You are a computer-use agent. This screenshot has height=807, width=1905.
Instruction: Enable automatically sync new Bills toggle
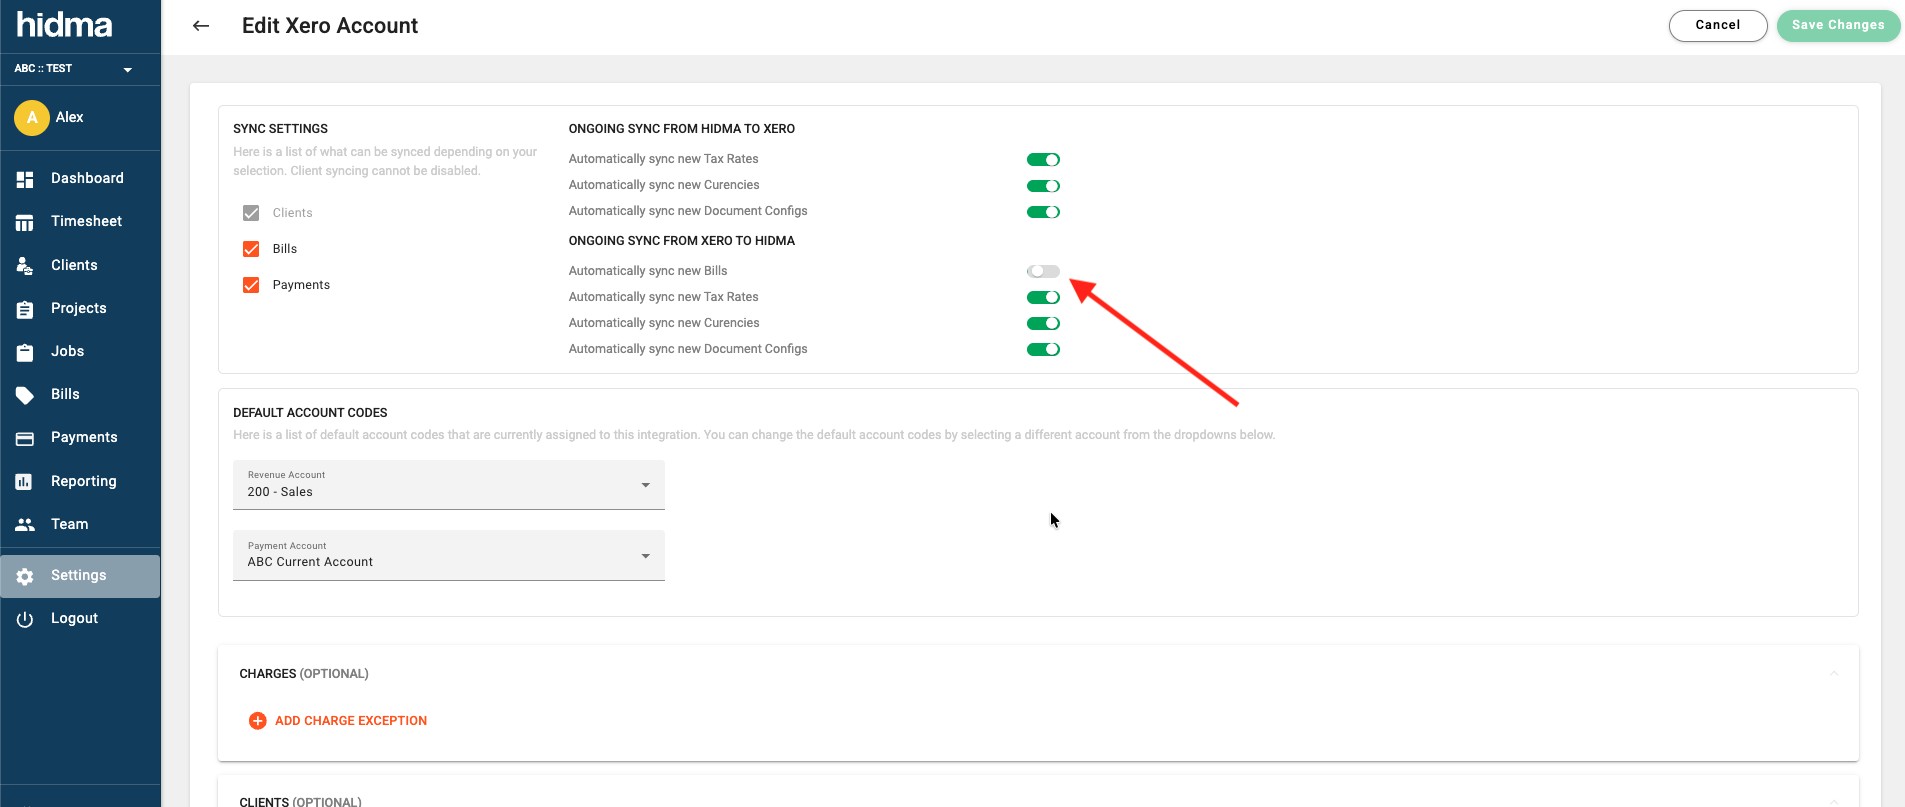click(x=1043, y=271)
